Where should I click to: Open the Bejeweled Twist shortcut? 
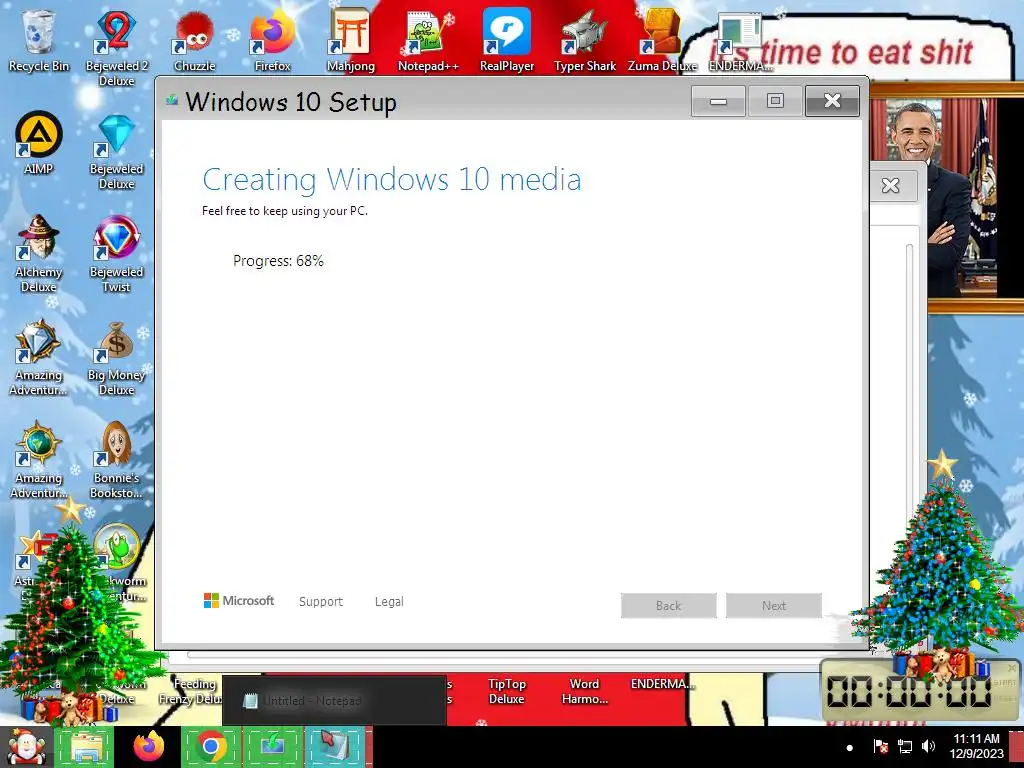click(116, 254)
